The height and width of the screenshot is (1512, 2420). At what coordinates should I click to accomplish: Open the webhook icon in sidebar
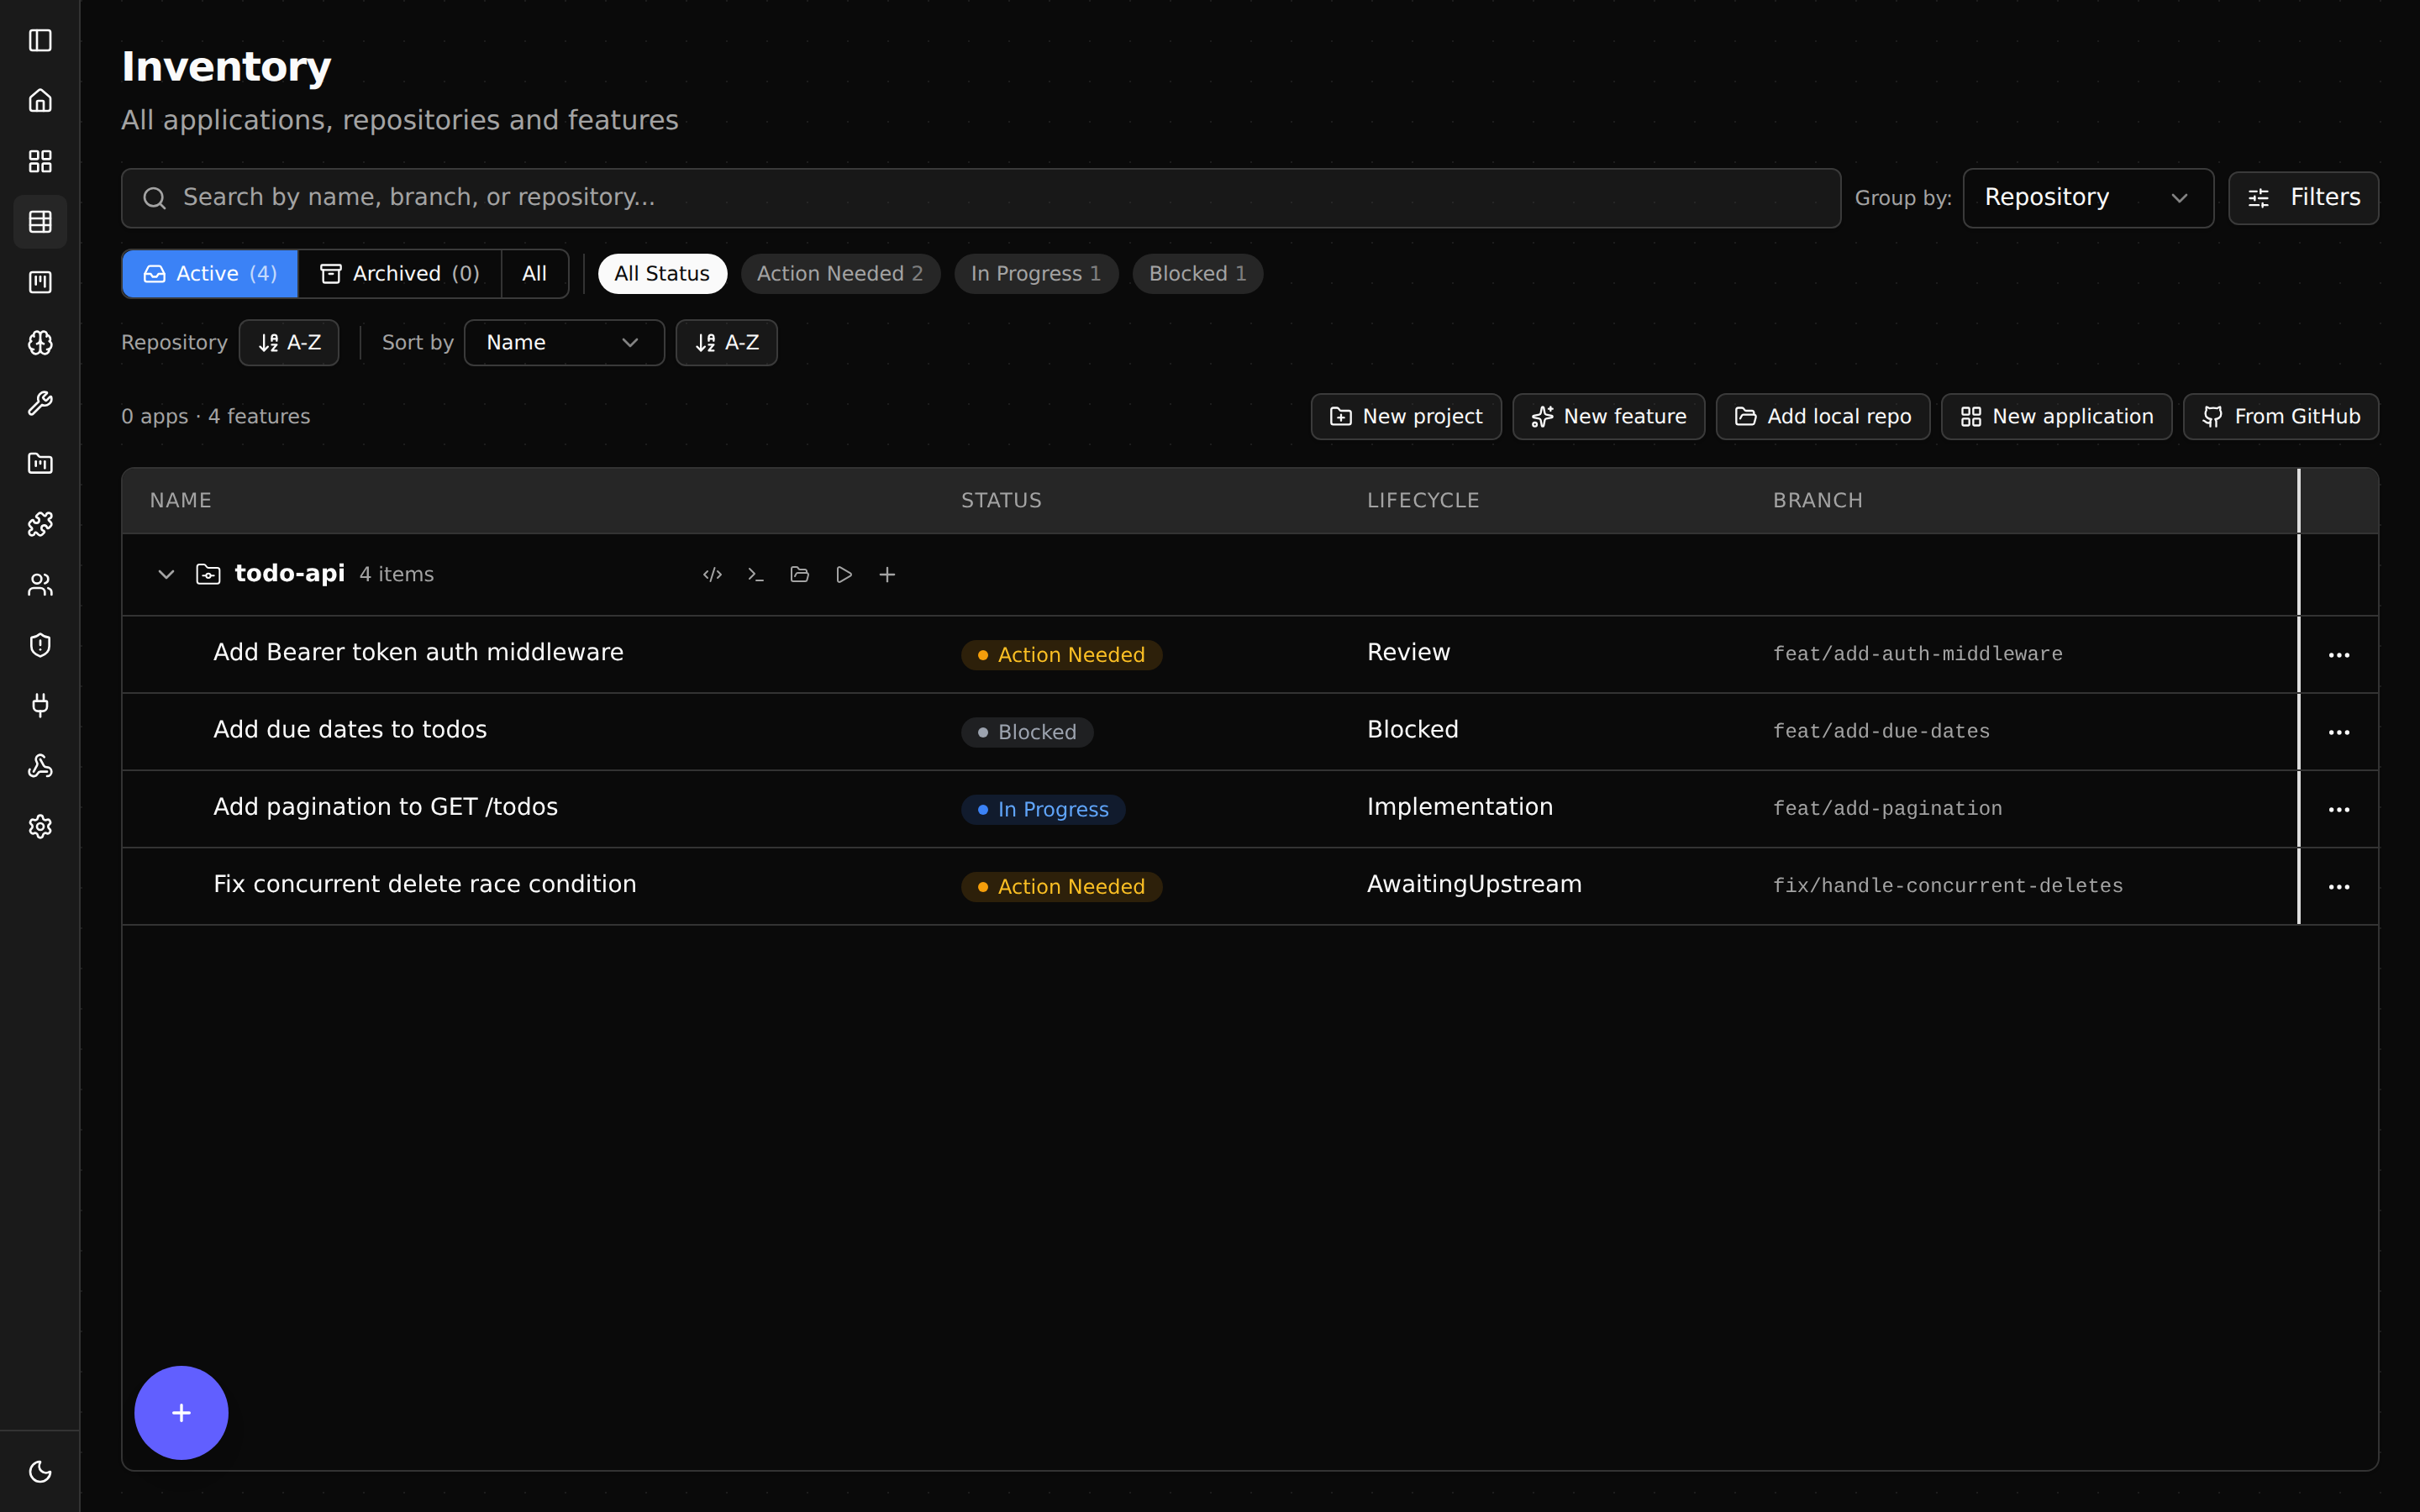coord(40,766)
